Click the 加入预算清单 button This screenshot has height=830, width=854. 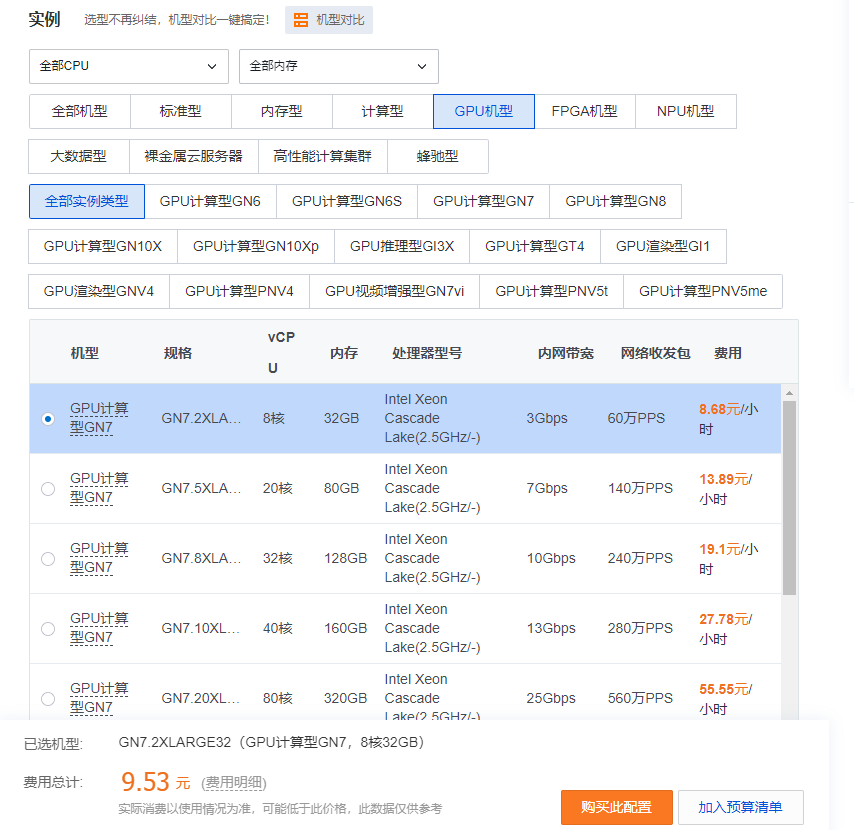[741, 807]
